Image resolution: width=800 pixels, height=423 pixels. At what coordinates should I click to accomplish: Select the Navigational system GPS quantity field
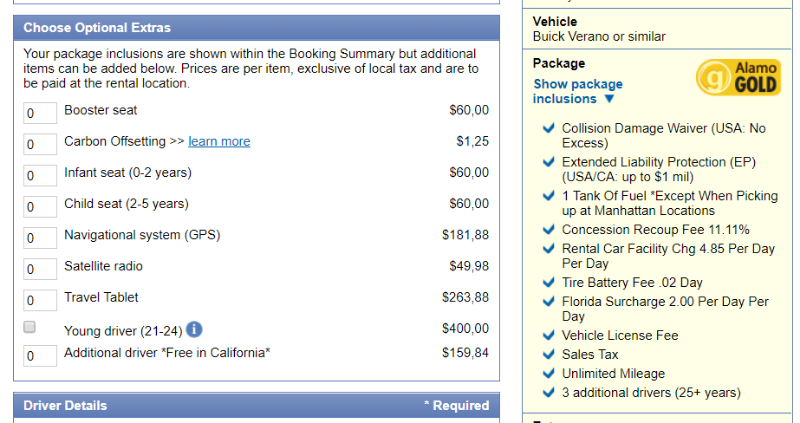(40, 238)
